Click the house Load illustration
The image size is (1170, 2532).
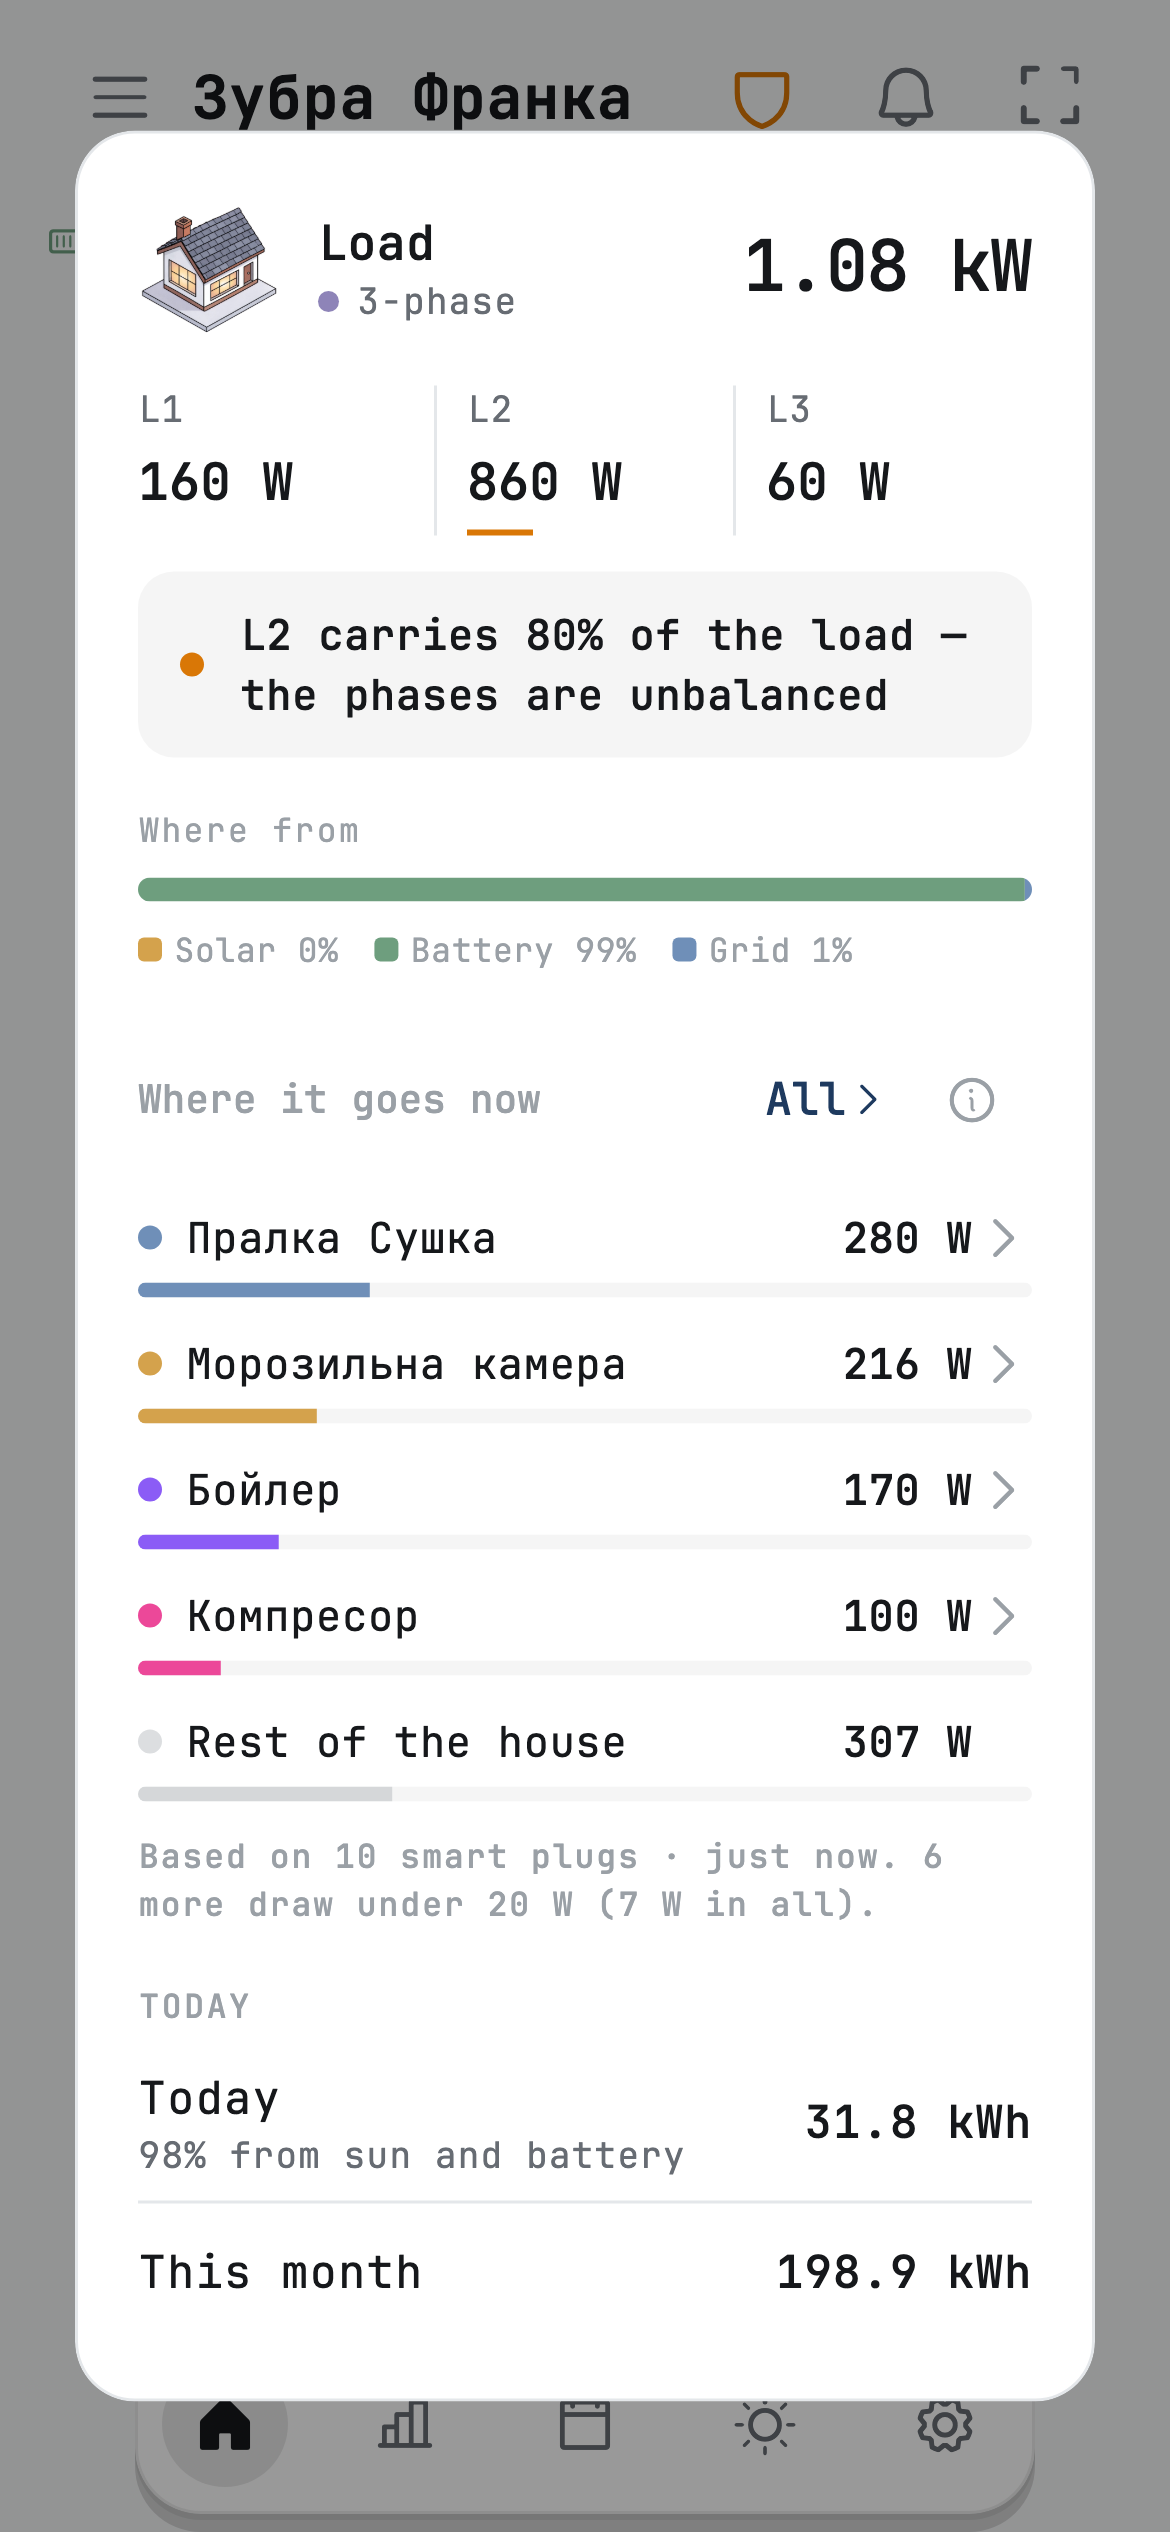pyautogui.click(x=208, y=269)
